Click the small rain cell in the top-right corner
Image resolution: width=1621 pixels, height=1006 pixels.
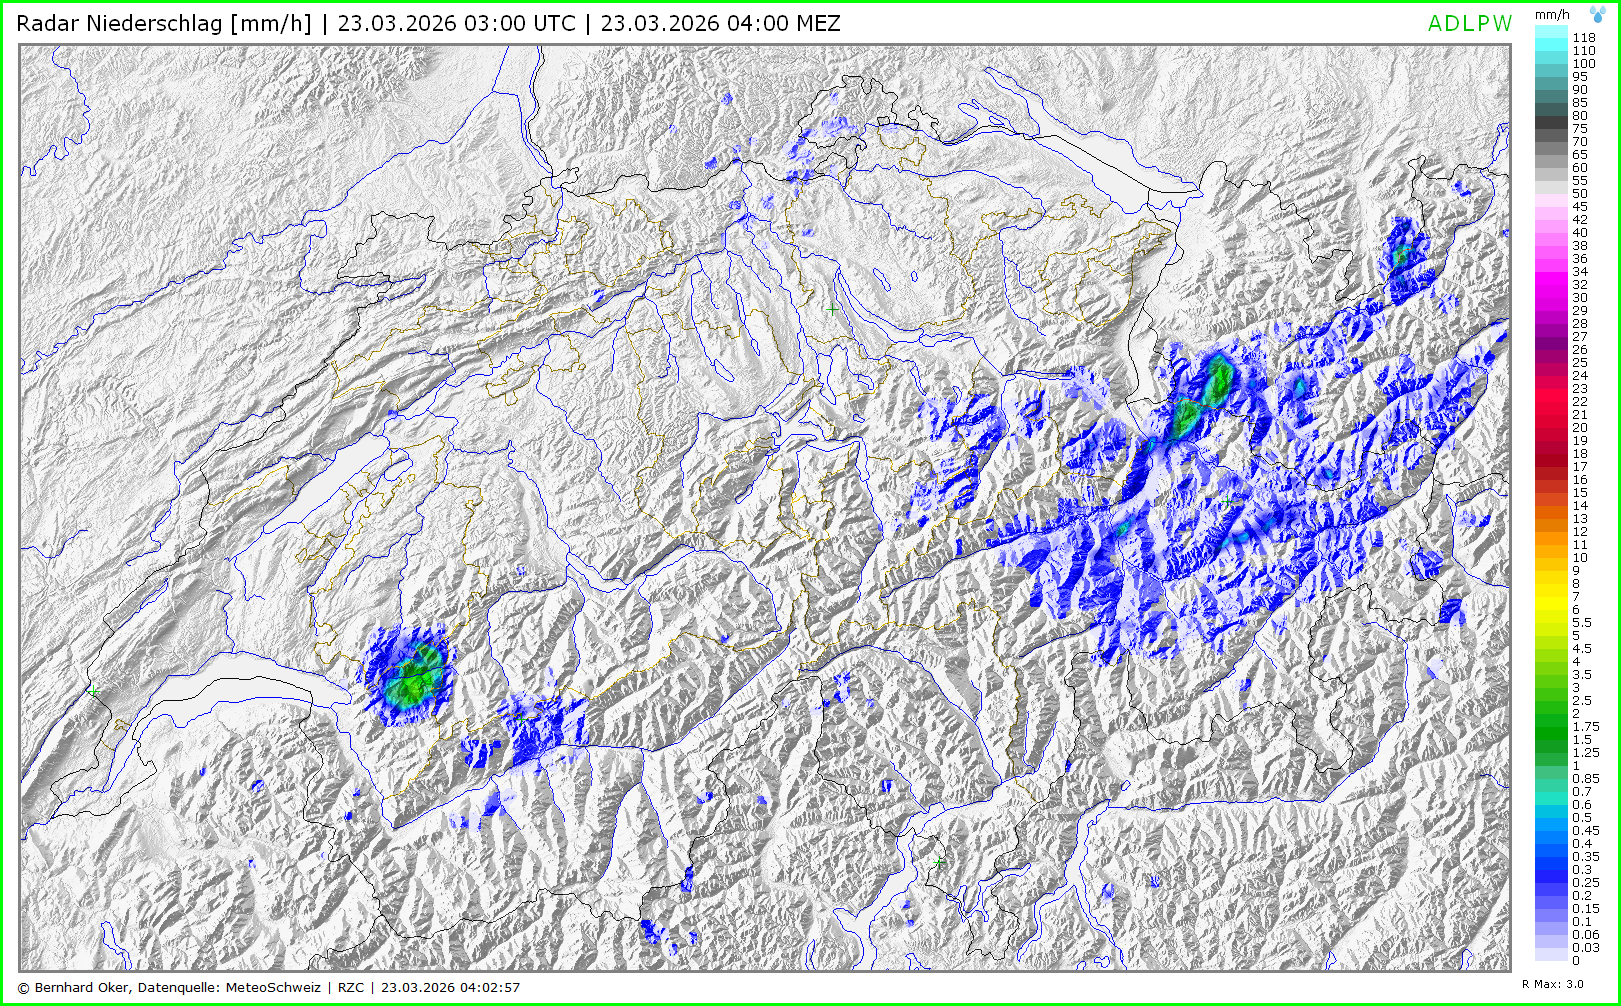(x=1402, y=253)
